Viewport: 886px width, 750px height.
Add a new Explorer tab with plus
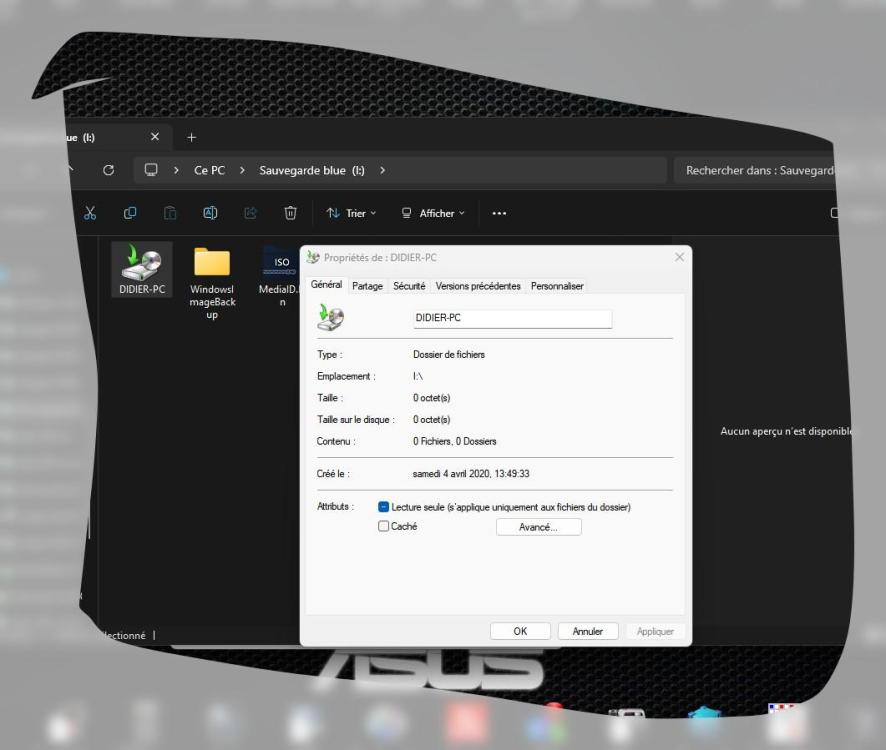(x=193, y=137)
